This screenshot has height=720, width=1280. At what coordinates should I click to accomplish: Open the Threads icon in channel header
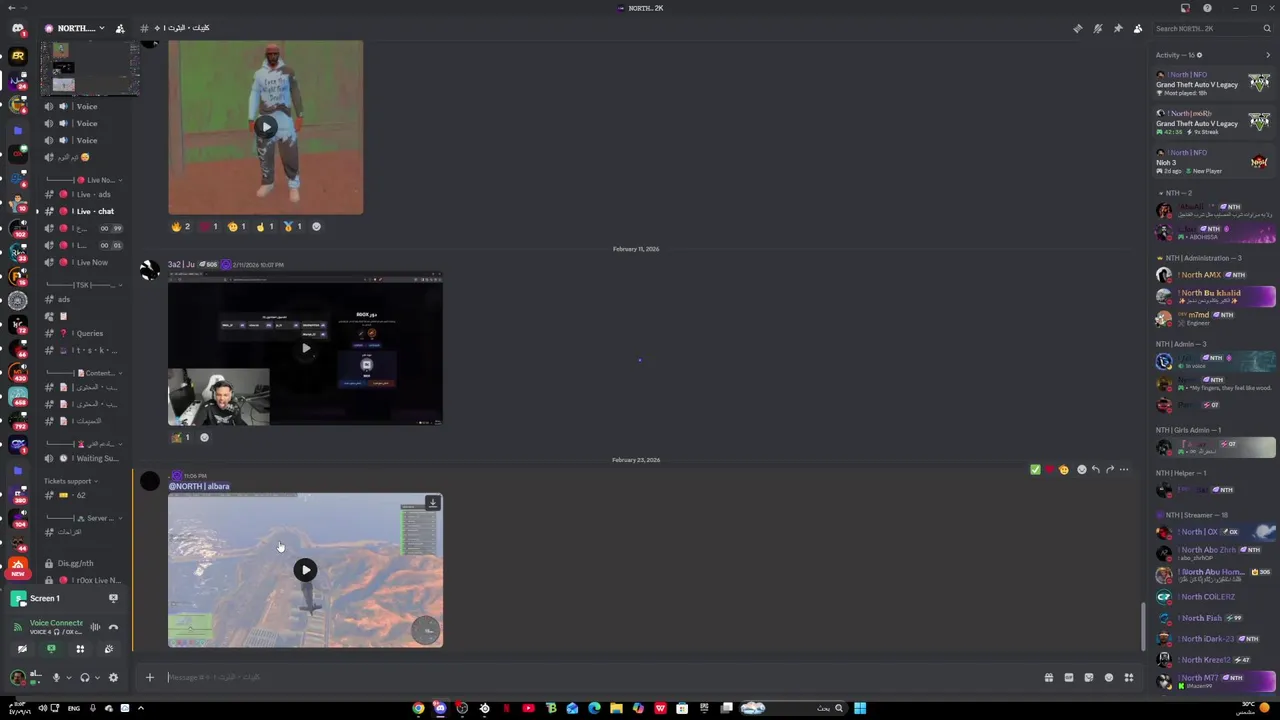(x=1077, y=28)
